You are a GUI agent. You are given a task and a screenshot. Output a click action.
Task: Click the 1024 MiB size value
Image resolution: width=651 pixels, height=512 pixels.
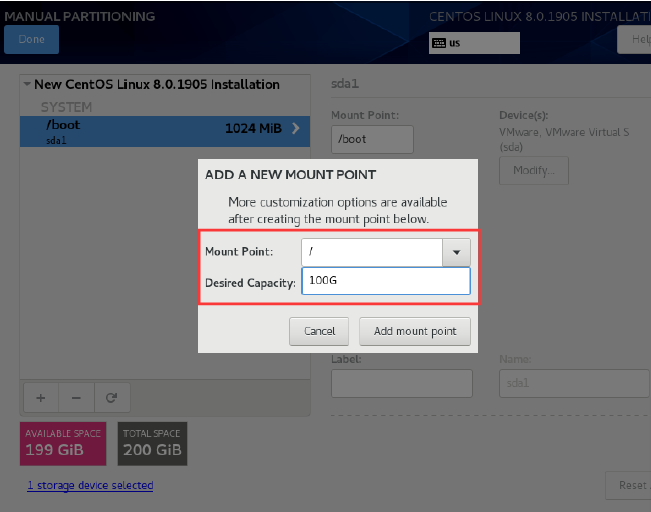tap(253, 128)
